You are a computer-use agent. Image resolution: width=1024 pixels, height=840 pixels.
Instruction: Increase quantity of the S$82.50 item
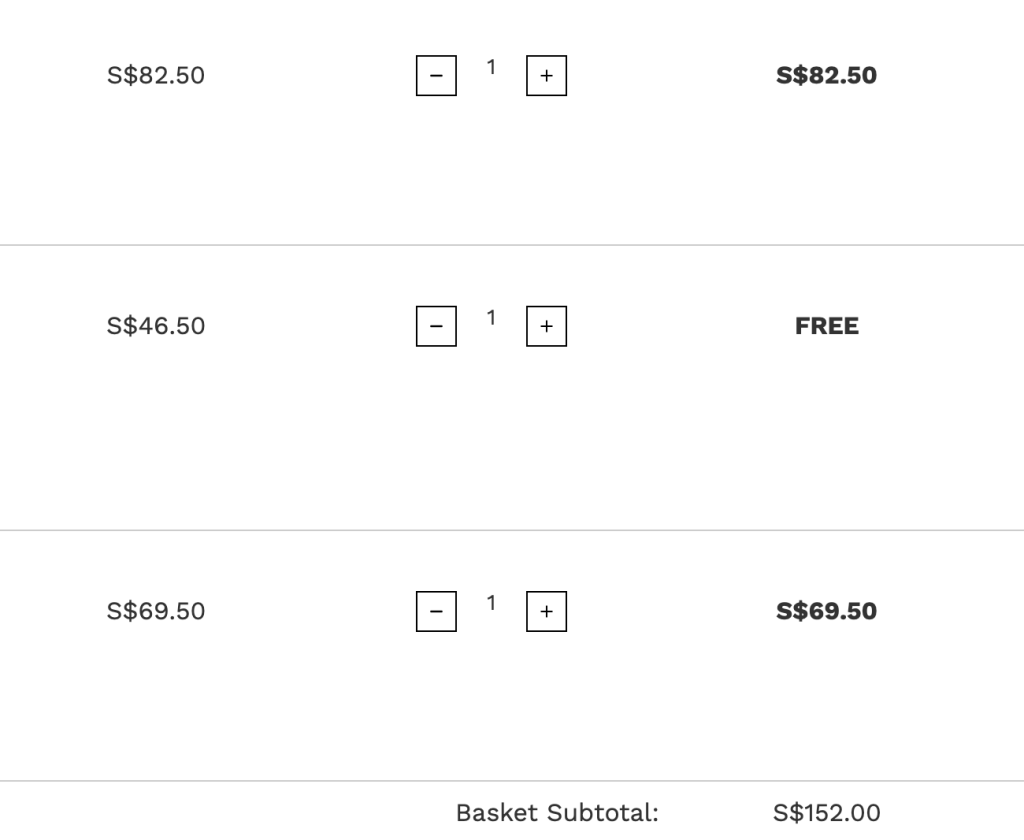point(546,76)
